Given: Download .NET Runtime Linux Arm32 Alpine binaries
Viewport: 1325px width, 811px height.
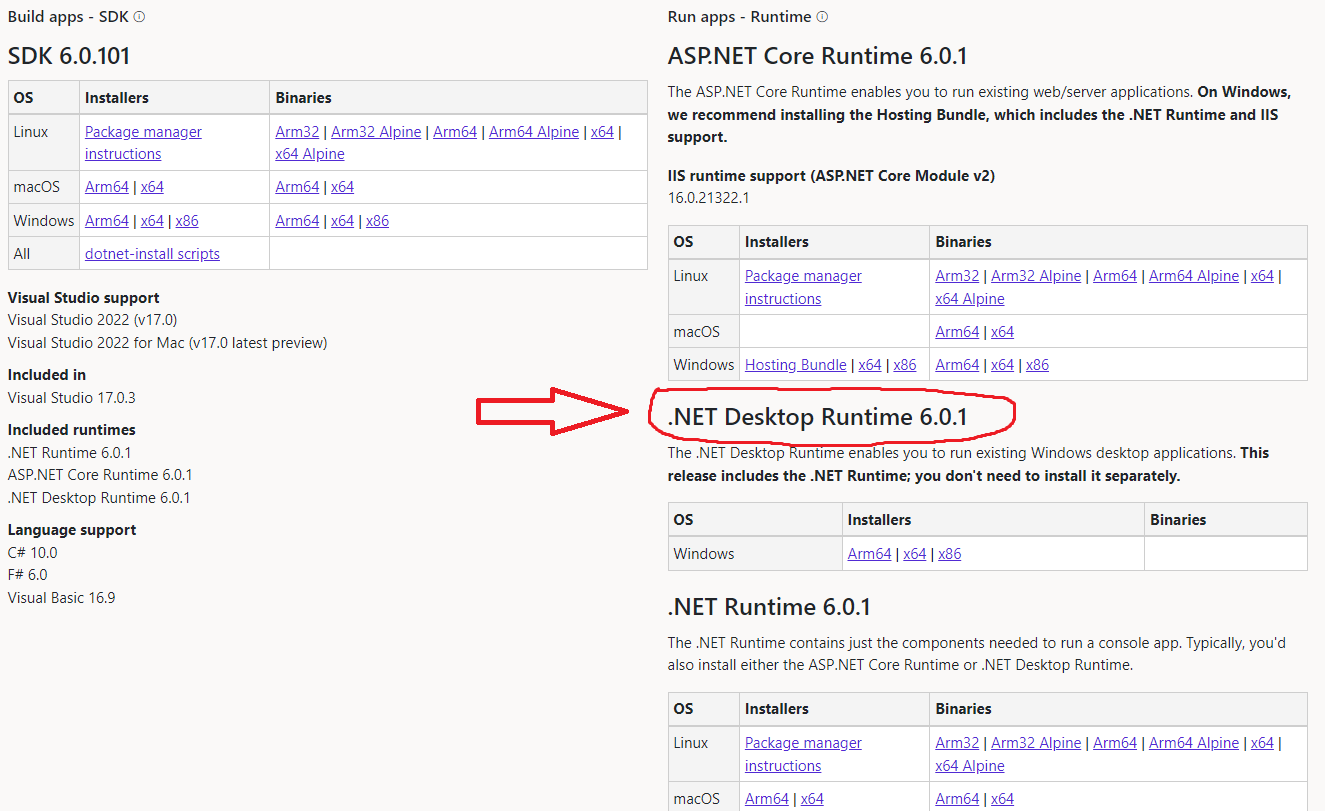Looking at the screenshot, I should point(1036,743).
